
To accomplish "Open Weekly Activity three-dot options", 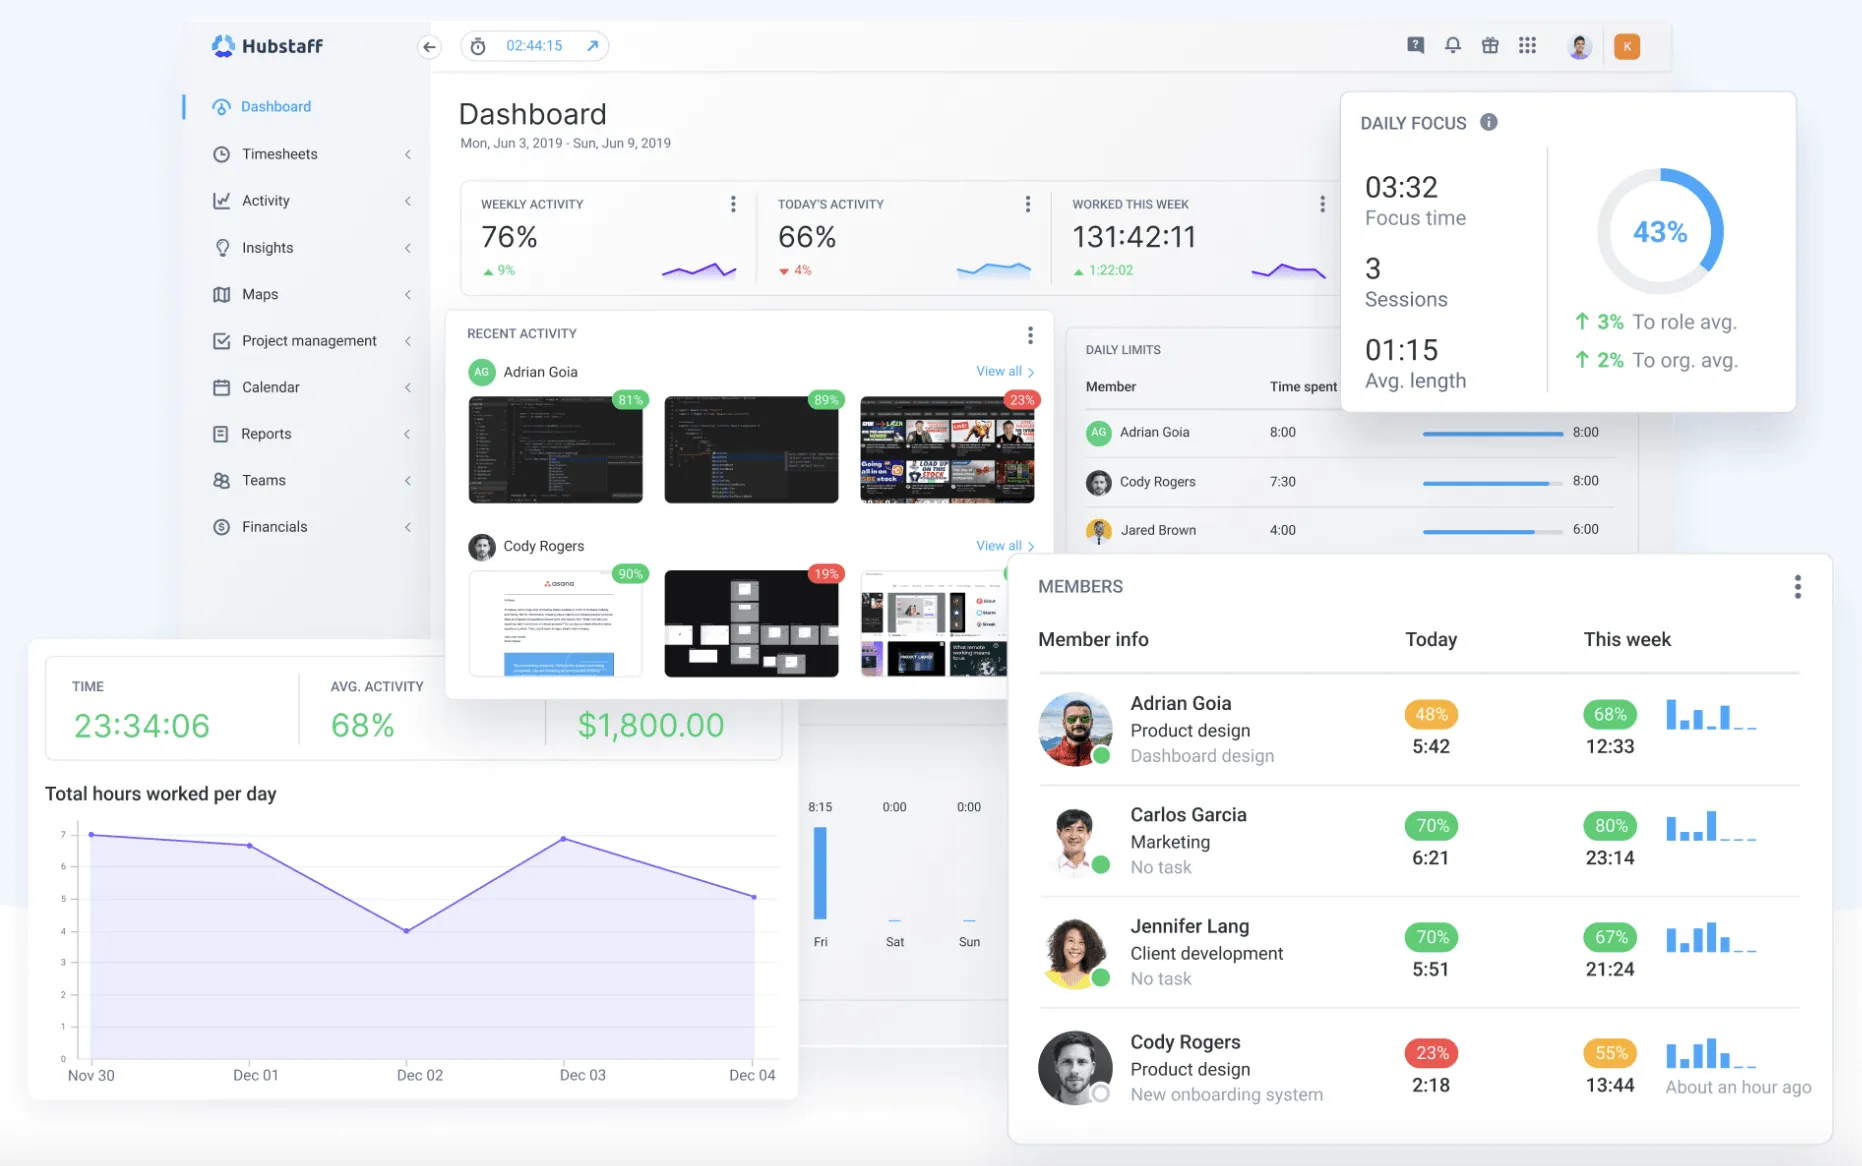I will click(x=733, y=204).
